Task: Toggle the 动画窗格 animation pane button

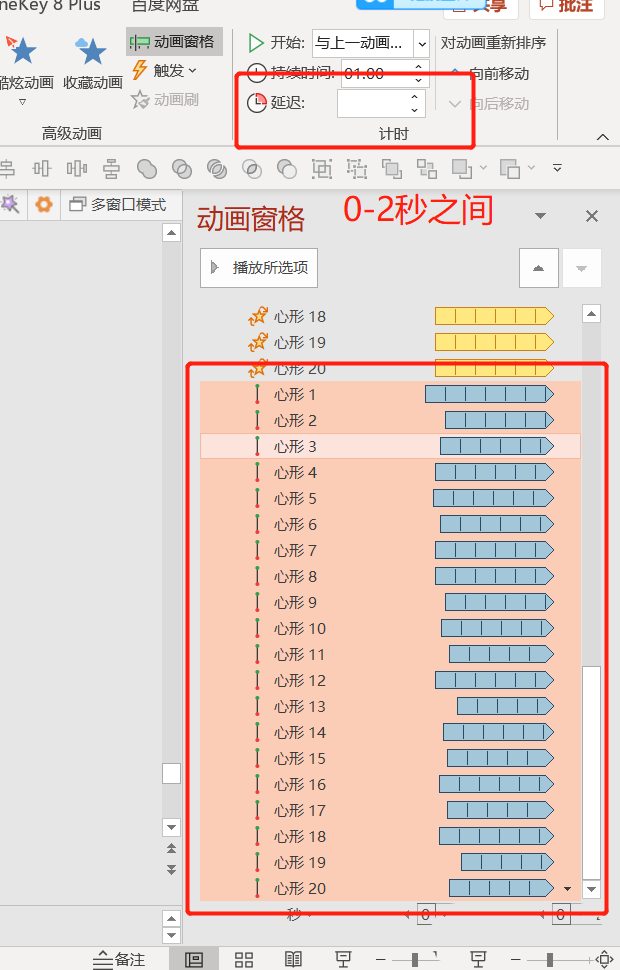Action: click(173, 42)
